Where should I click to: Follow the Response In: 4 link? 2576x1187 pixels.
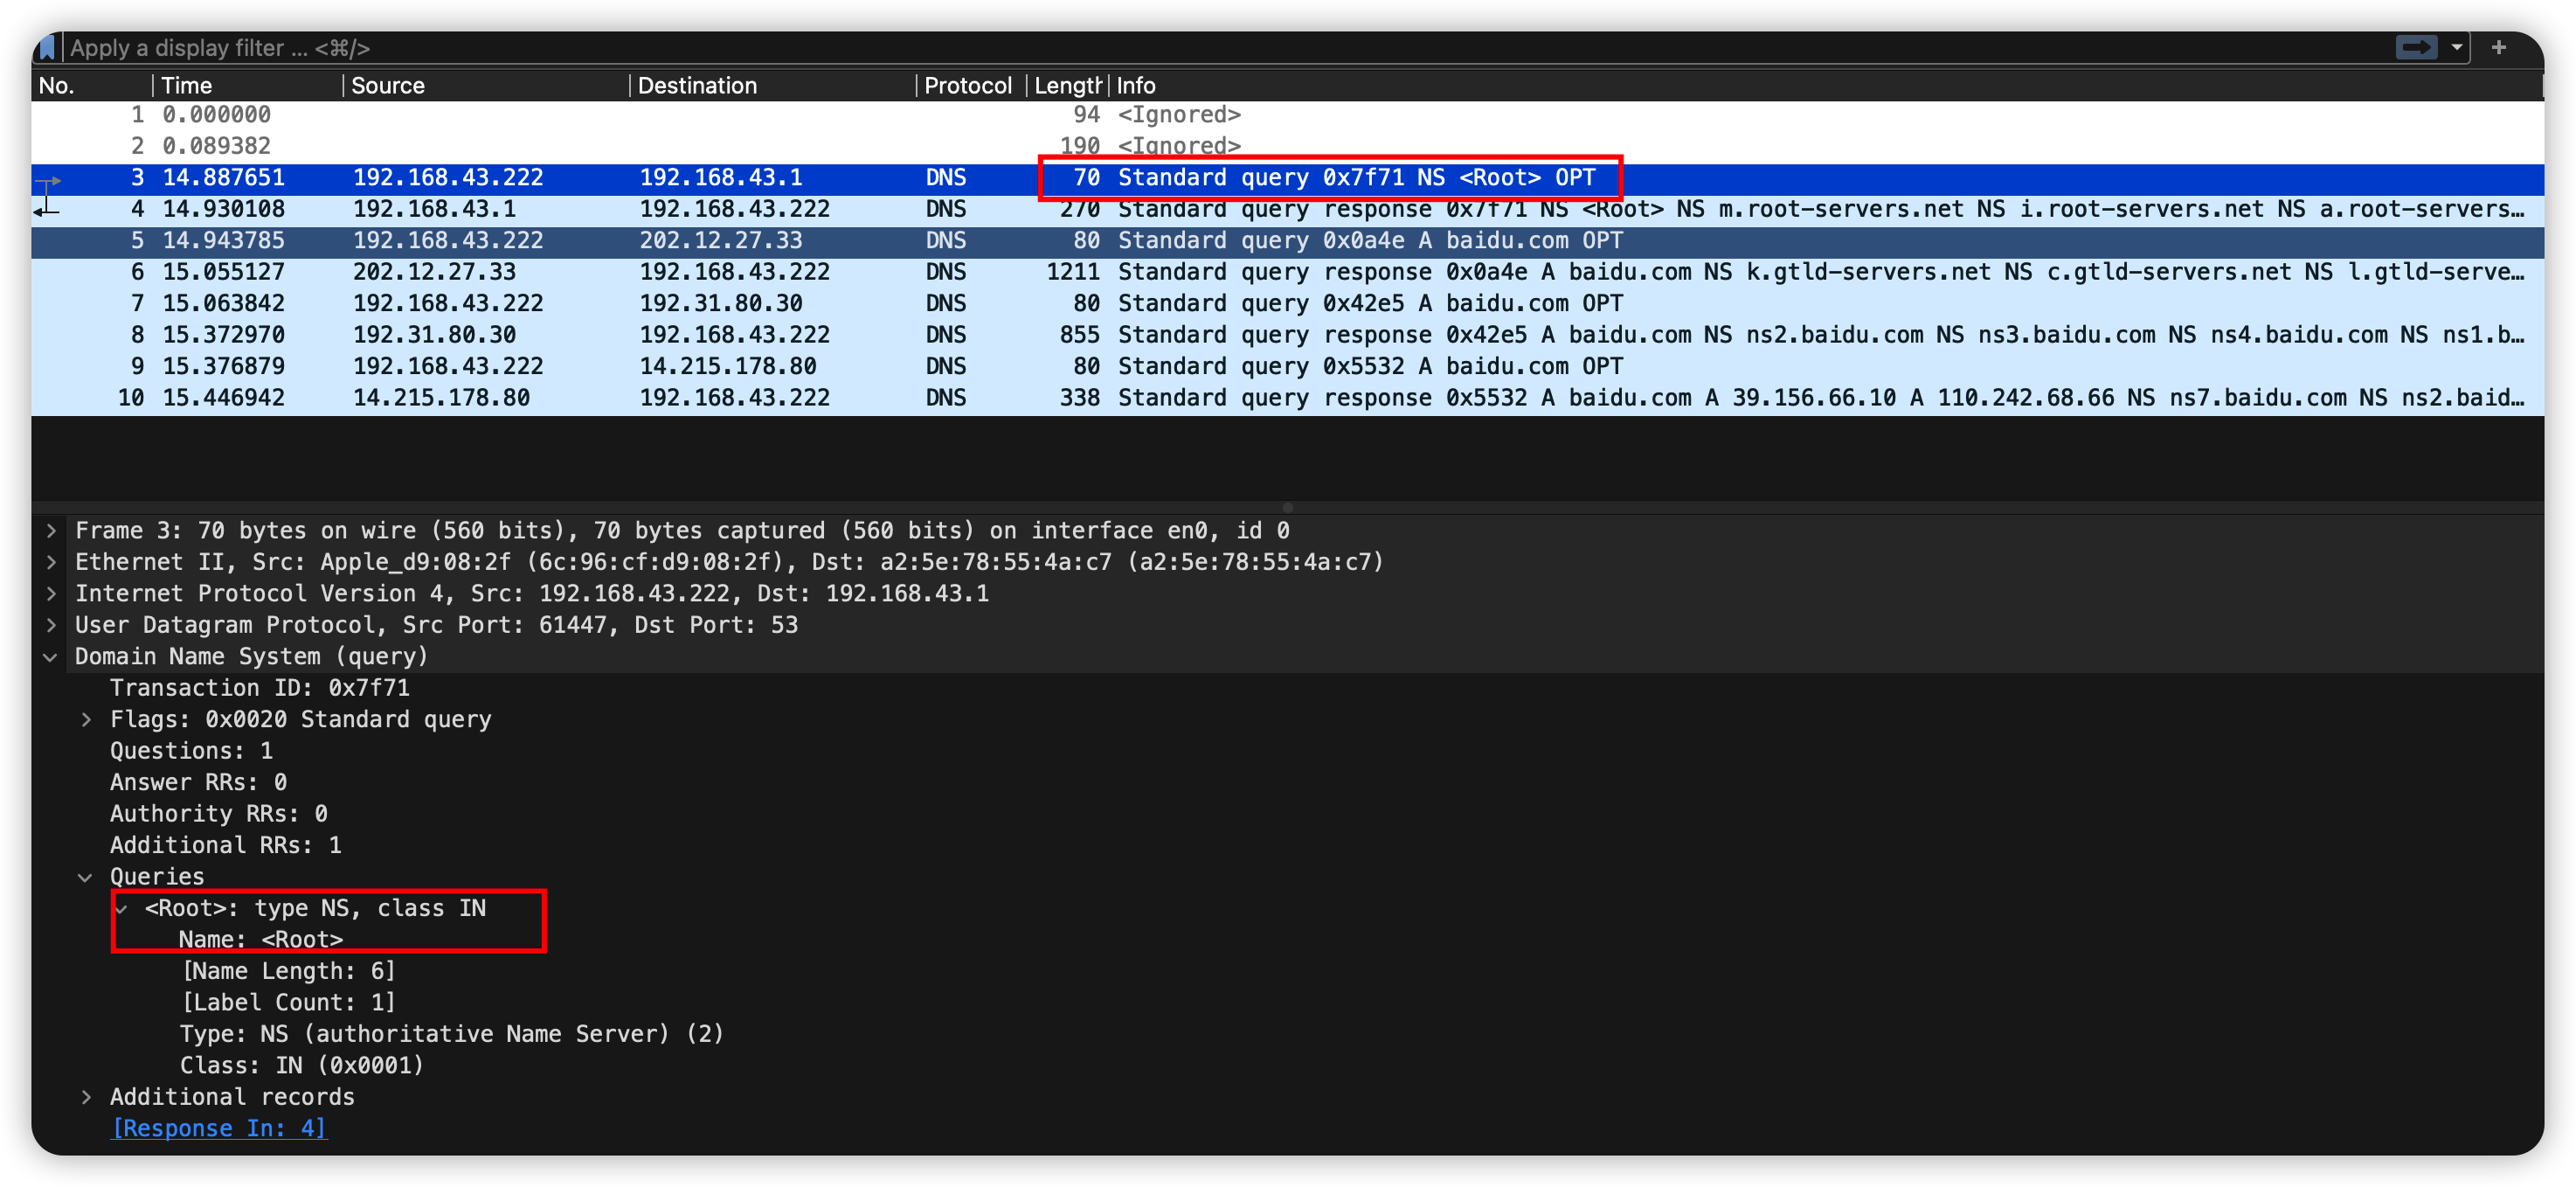[x=218, y=1128]
